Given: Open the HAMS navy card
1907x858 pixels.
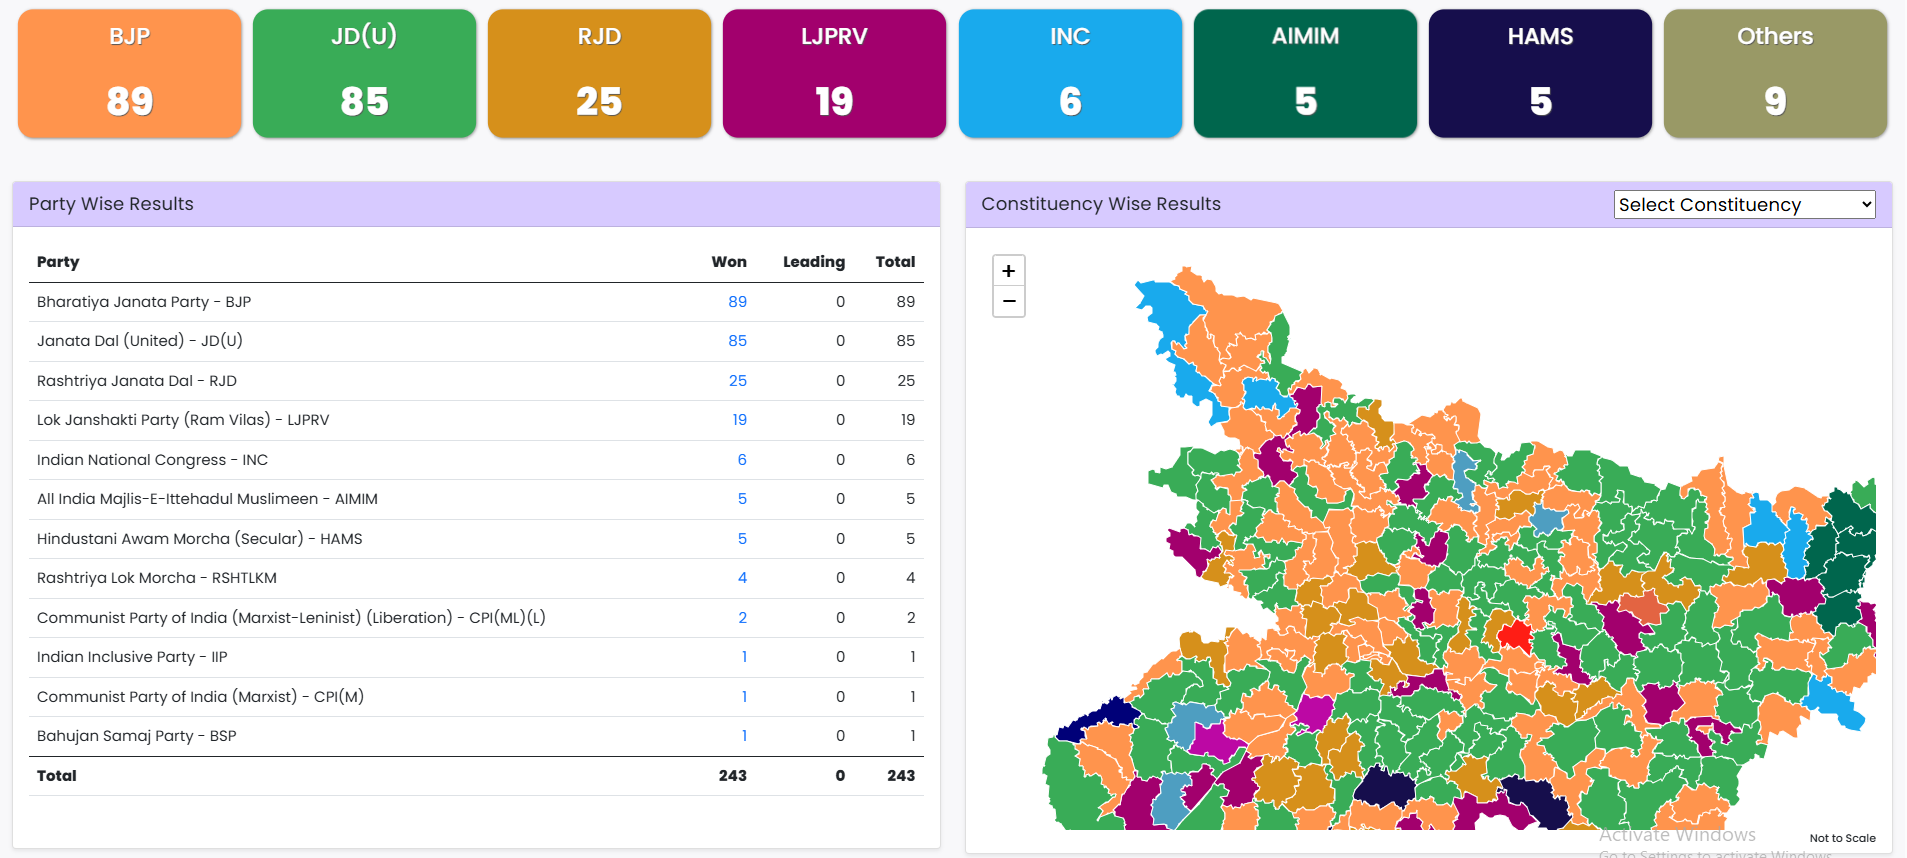Looking at the screenshot, I should coord(1540,73).
